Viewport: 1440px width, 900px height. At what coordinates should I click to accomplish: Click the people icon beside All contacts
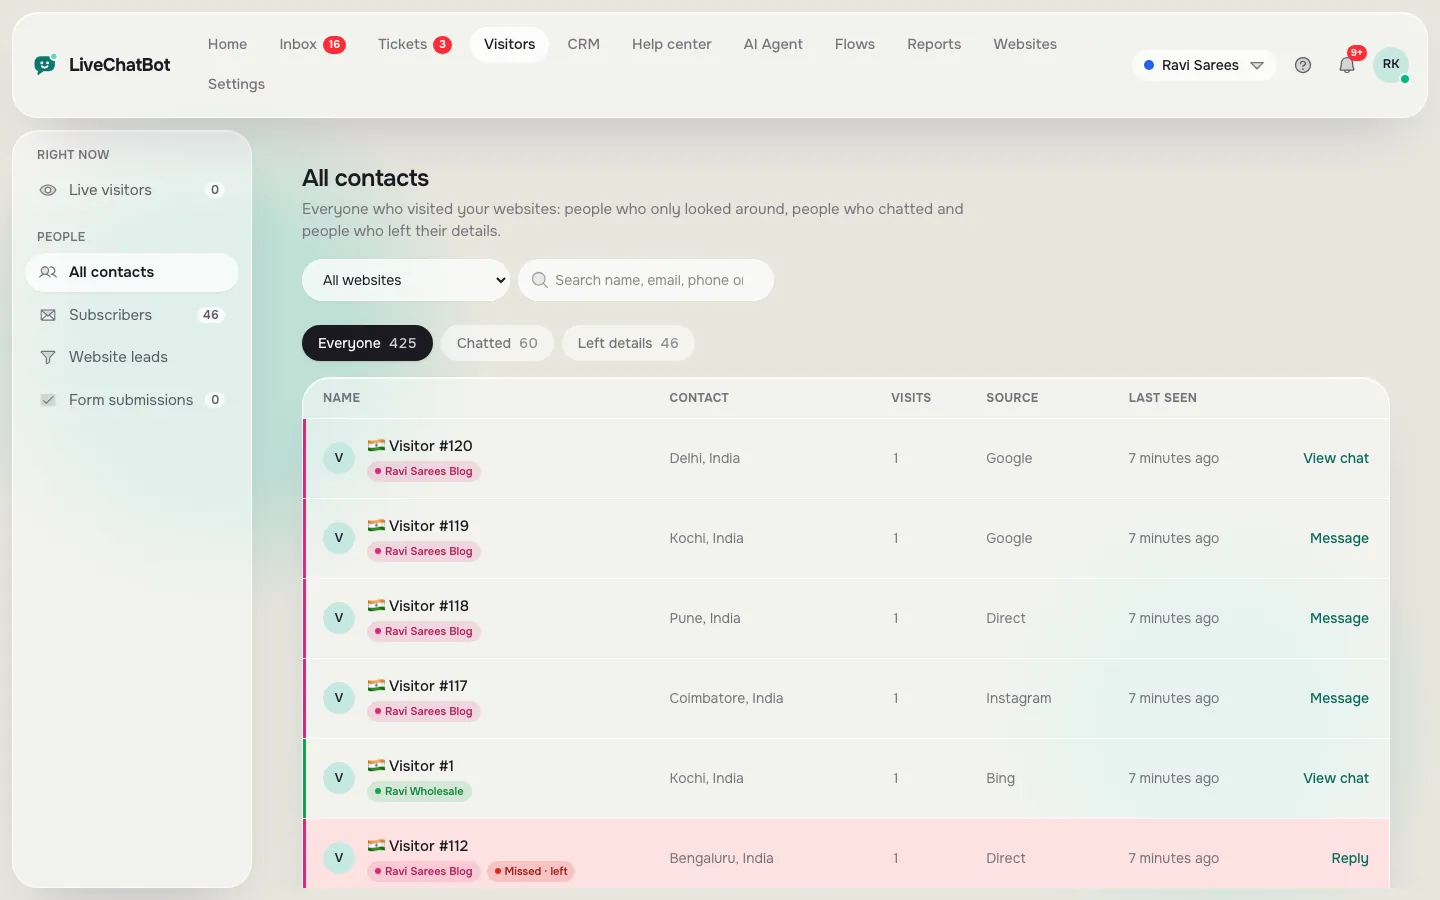tap(48, 272)
